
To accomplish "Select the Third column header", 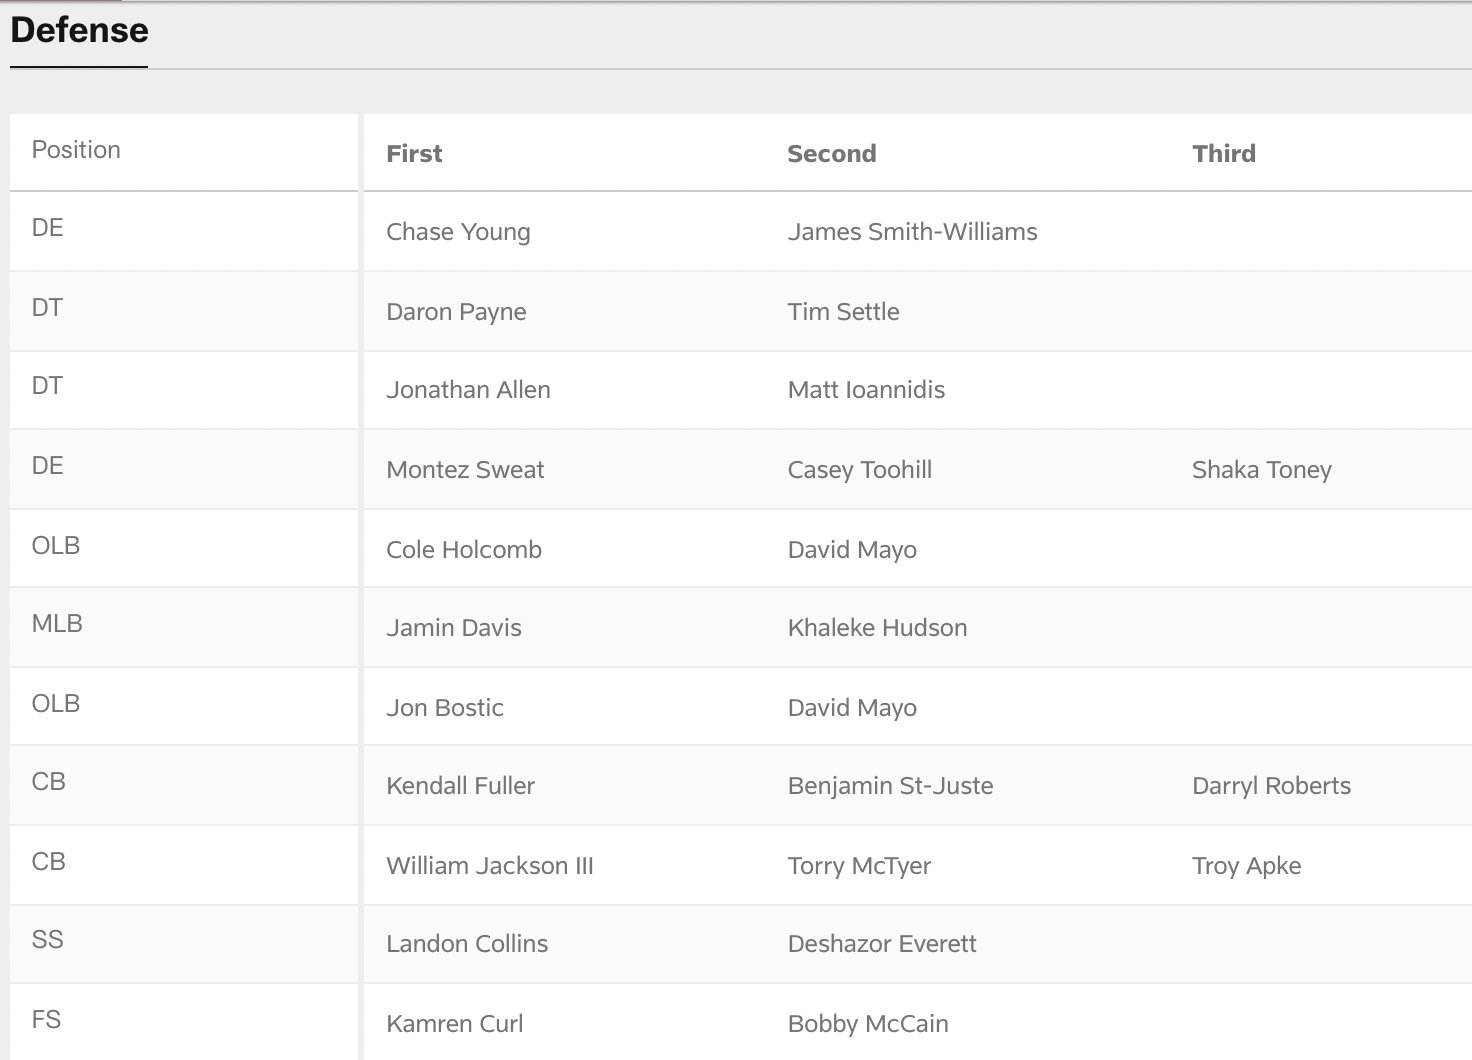I will tap(1223, 153).
